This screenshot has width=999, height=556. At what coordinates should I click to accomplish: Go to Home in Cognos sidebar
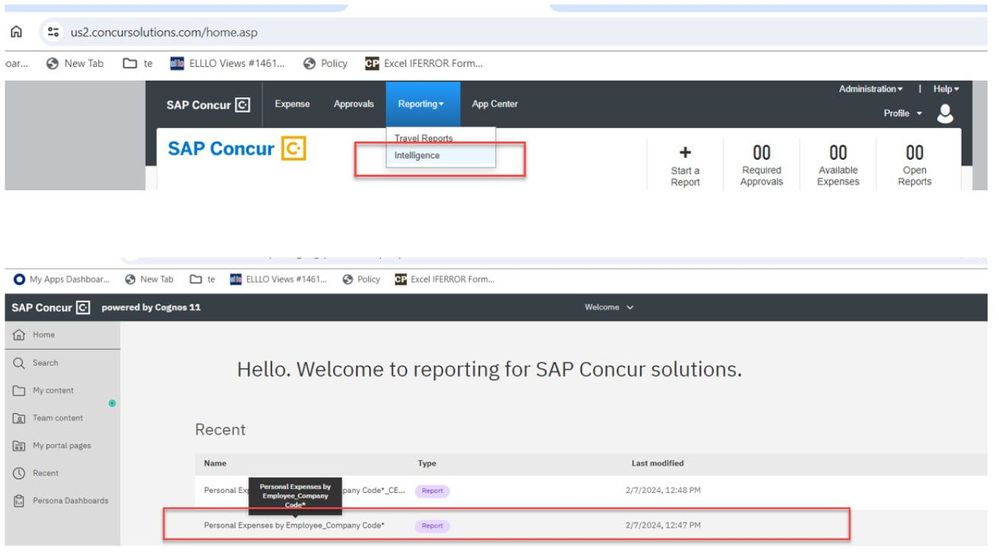coord(62,335)
